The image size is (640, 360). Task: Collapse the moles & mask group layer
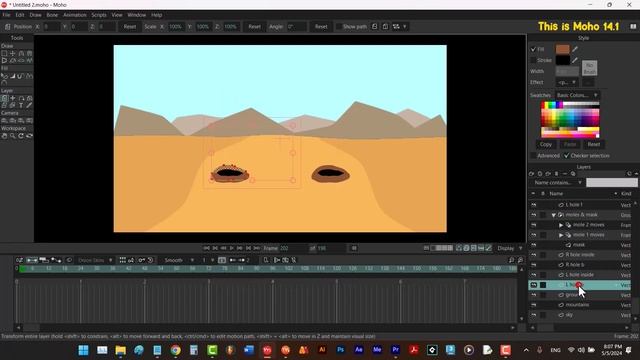click(553, 215)
